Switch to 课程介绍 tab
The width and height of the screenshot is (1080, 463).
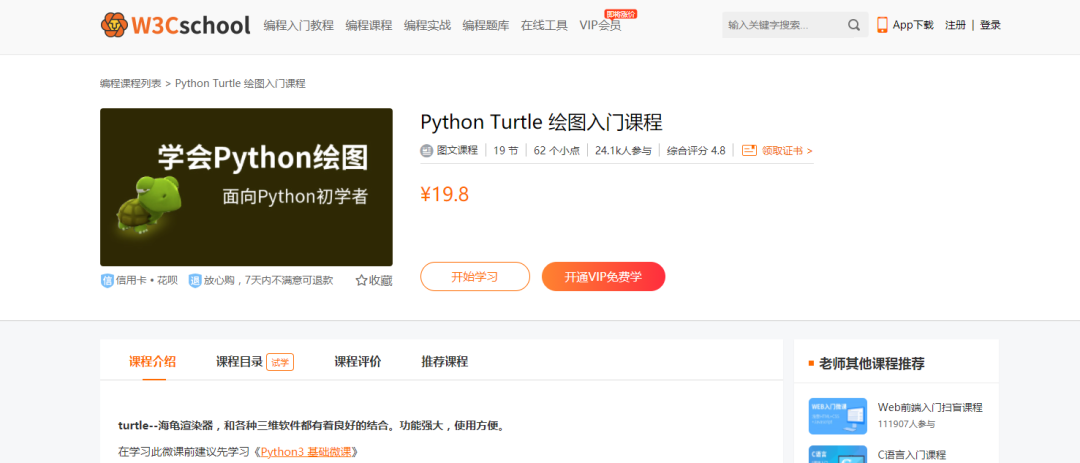click(152, 362)
